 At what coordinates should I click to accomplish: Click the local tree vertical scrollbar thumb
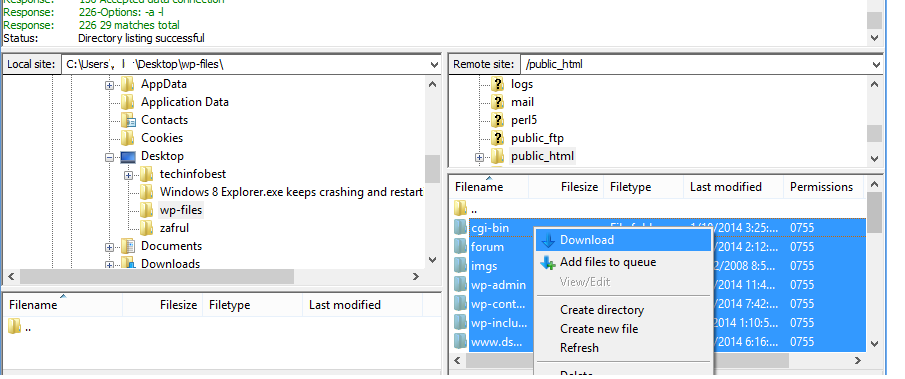[432, 169]
